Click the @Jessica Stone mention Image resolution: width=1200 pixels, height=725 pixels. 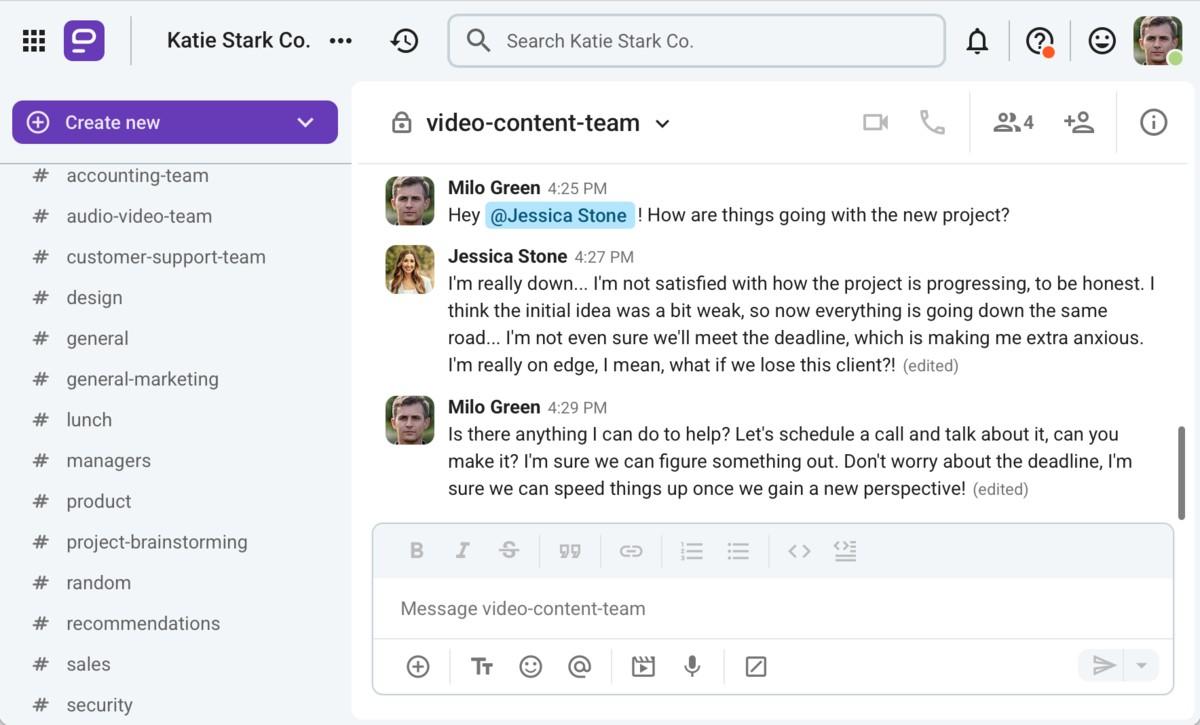[559, 215]
